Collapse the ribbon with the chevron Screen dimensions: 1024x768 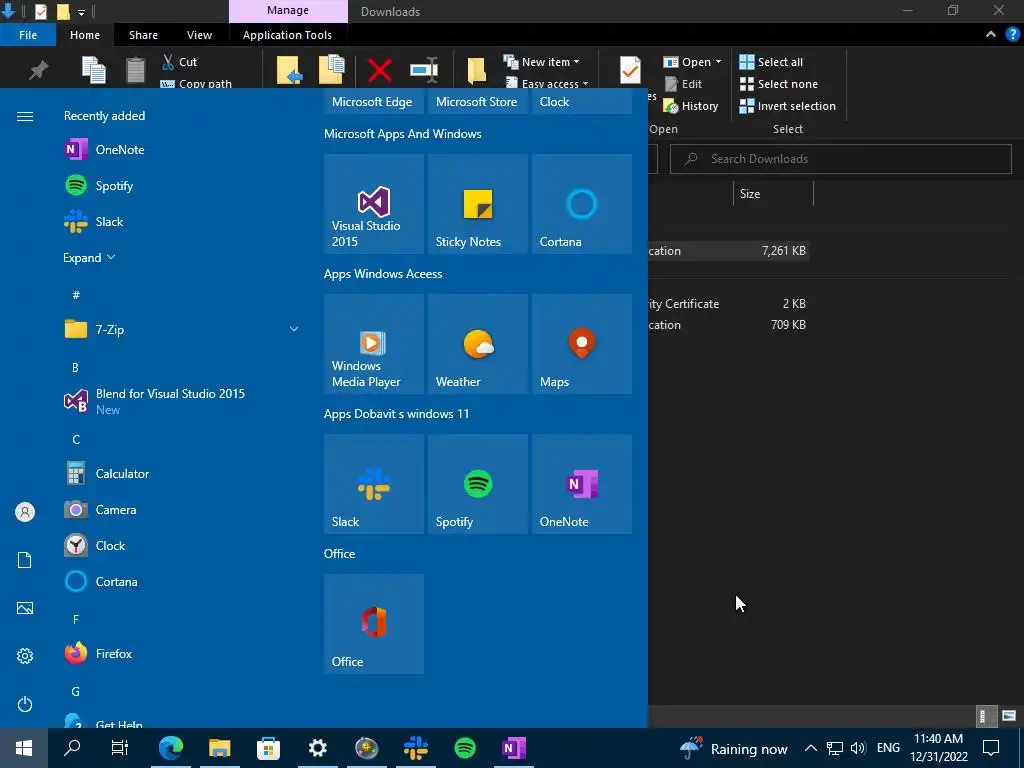point(991,35)
